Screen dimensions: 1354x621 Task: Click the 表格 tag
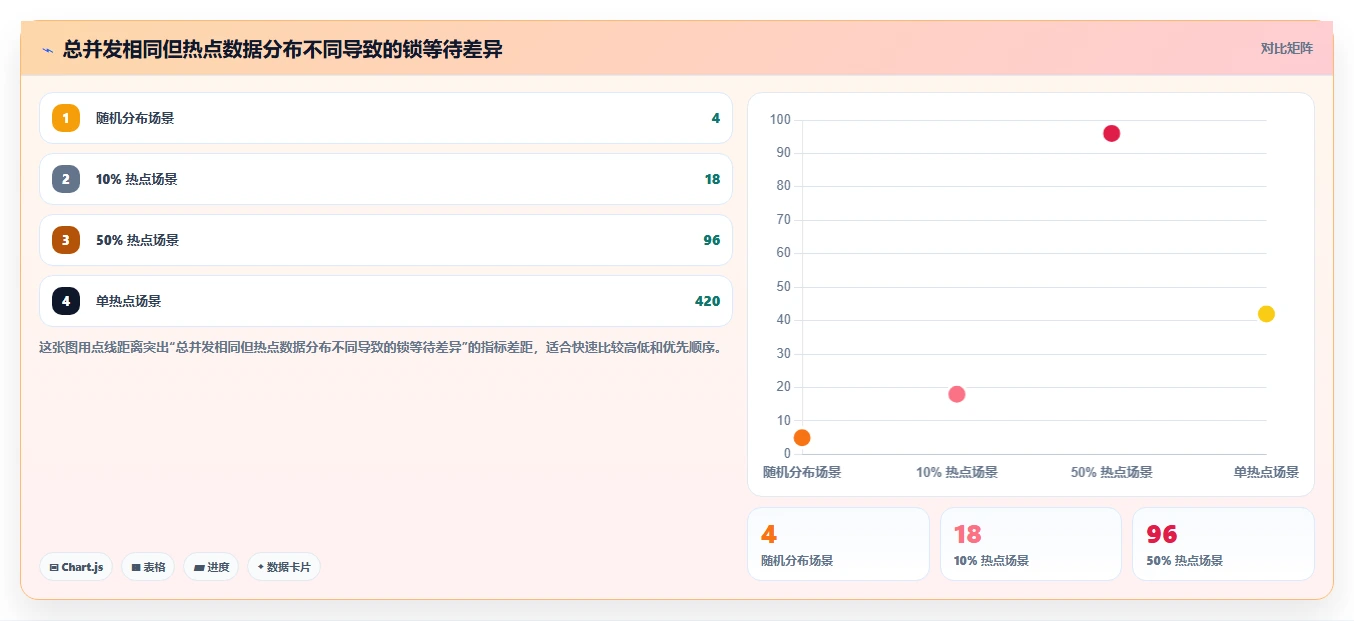[148, 567]
